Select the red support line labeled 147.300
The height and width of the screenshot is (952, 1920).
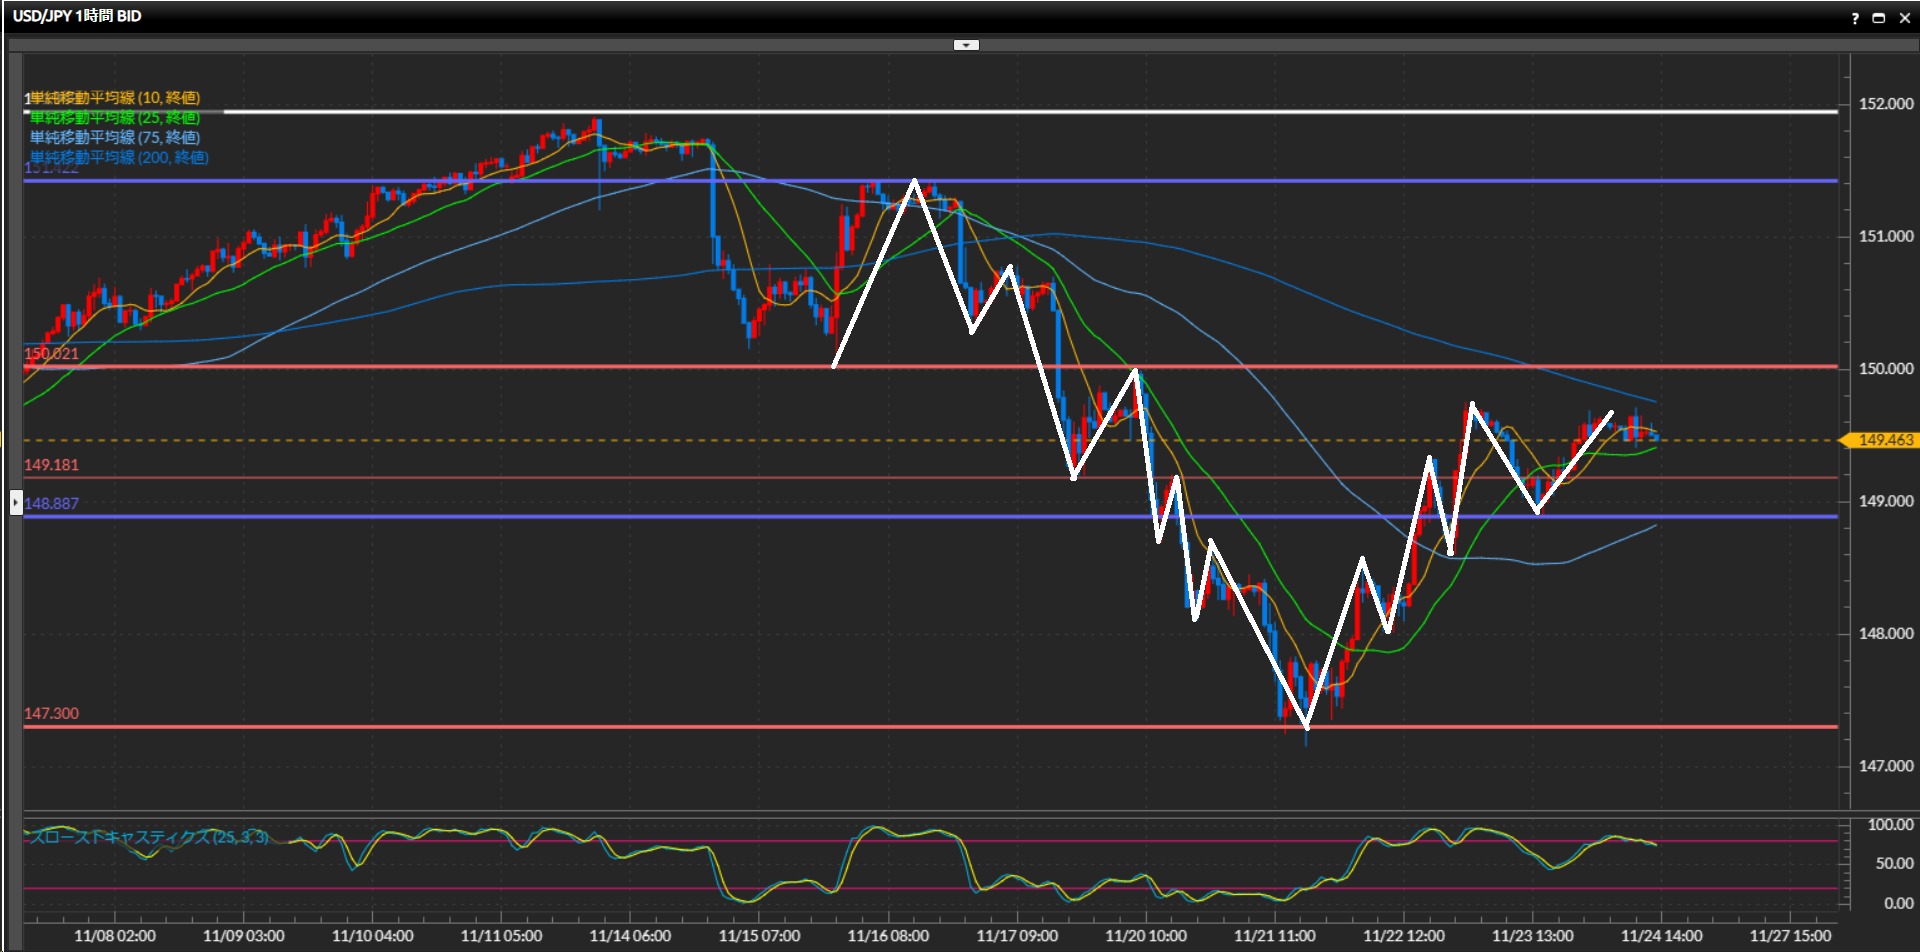[600, 727]
